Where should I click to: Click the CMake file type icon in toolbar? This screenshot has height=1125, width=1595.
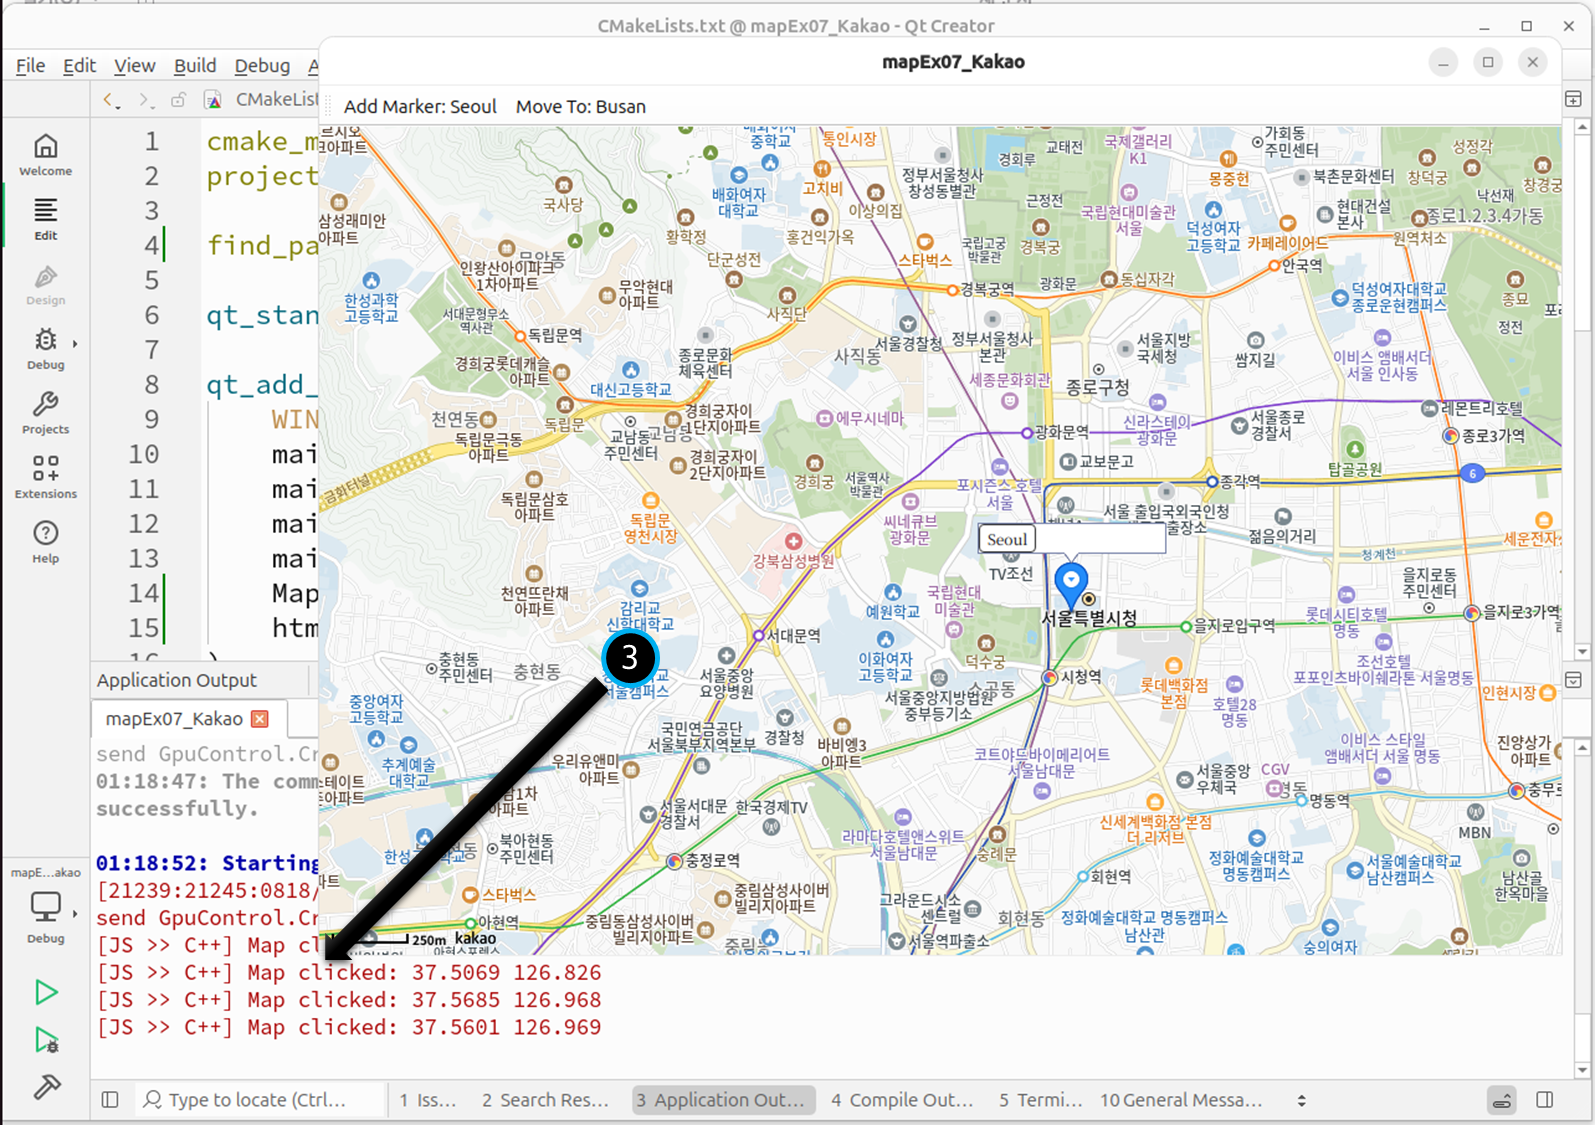[213, 100]
